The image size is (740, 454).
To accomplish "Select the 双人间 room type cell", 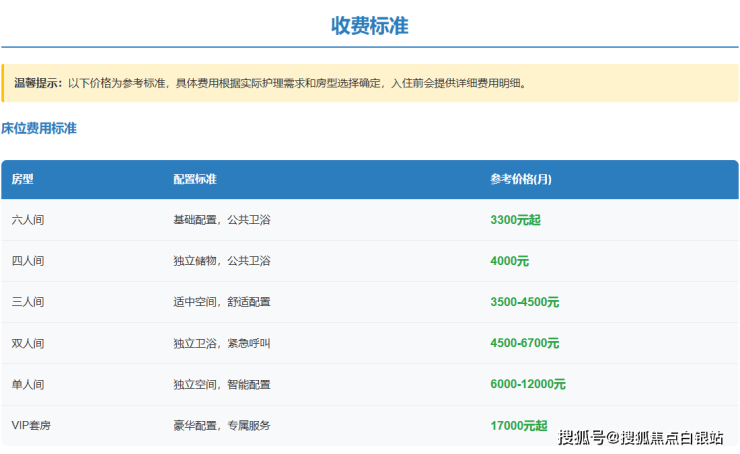I will pos(28,343).
